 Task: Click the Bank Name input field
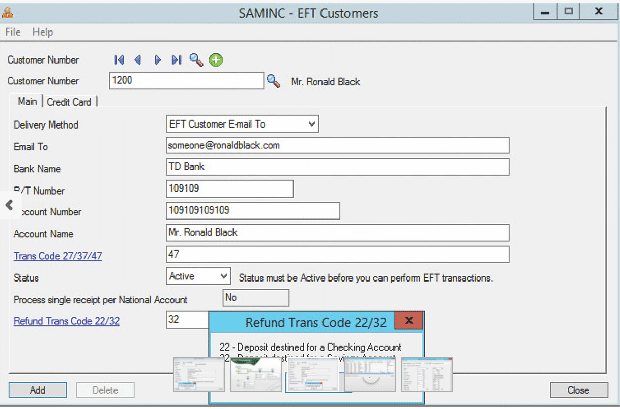pos(337,167)
